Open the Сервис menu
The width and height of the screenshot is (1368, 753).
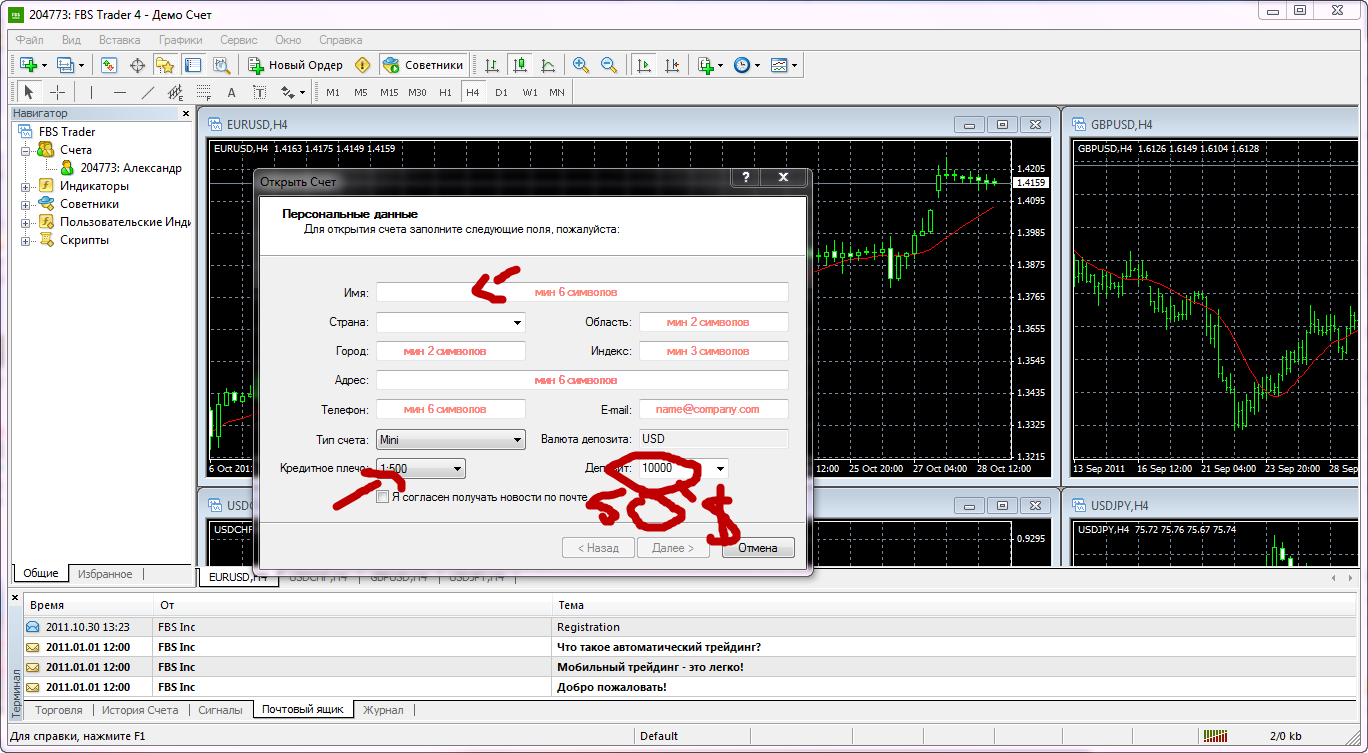click(x=238, y=40)
